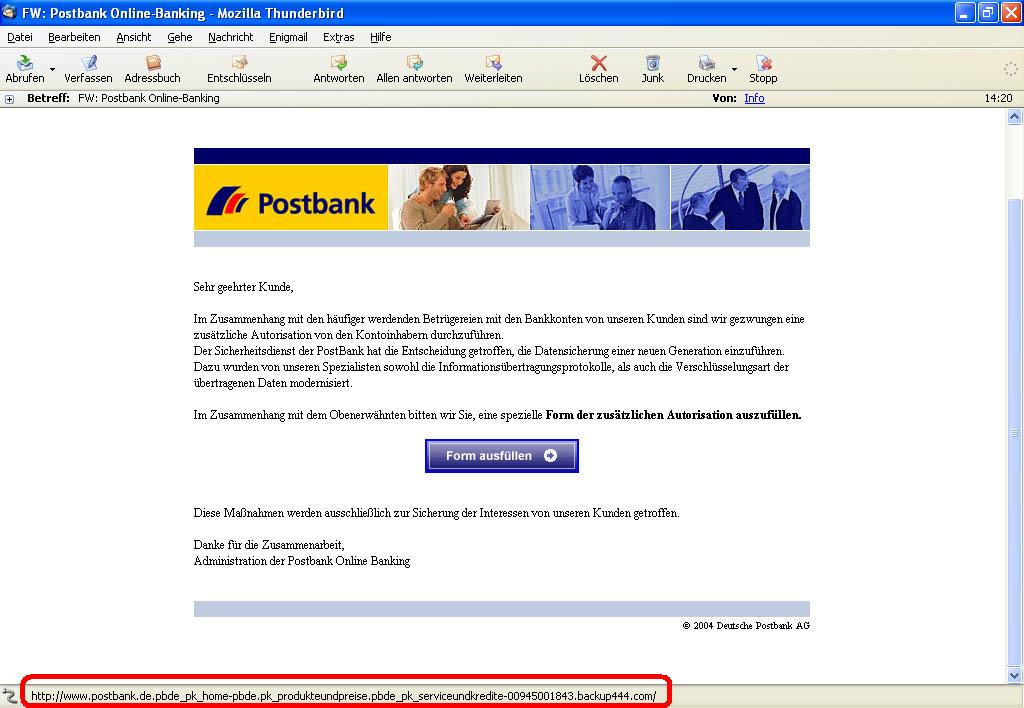Minimize the Thunderbird window
This screenshot has width=1024, height=708.
point(965,12)
